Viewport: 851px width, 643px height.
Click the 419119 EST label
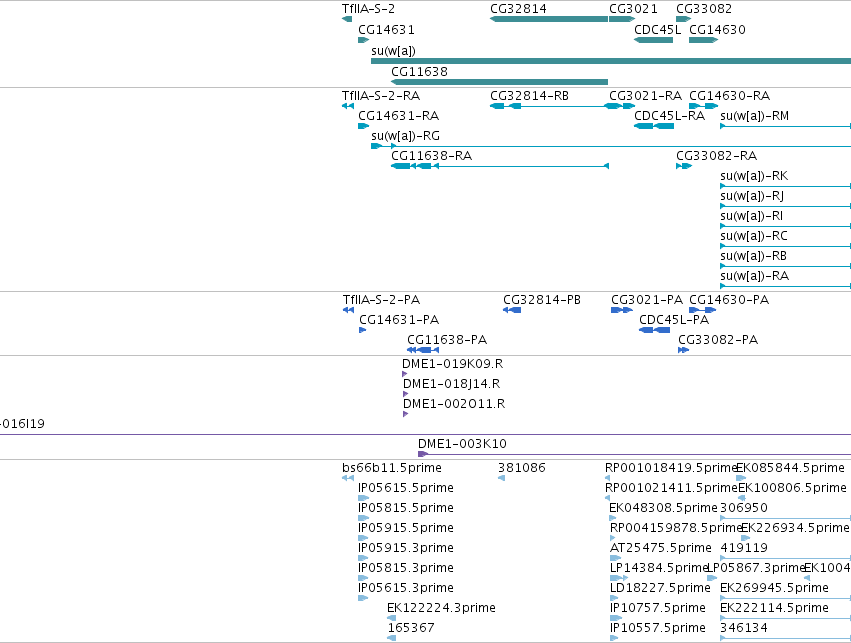click(744, 548)
